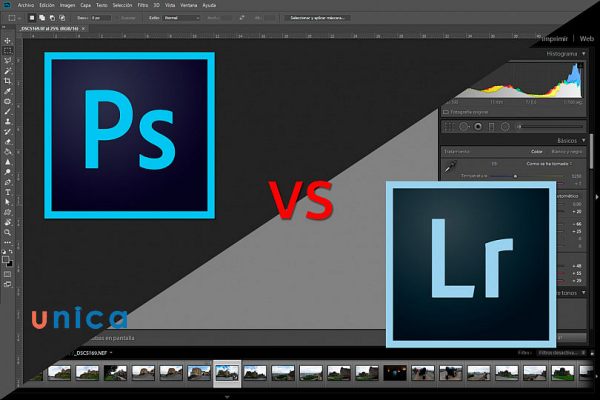Select the Clone Stamp tool
The width and height of the screenshot is (600, 400).
pyautogui.click(x=8, y=121)
